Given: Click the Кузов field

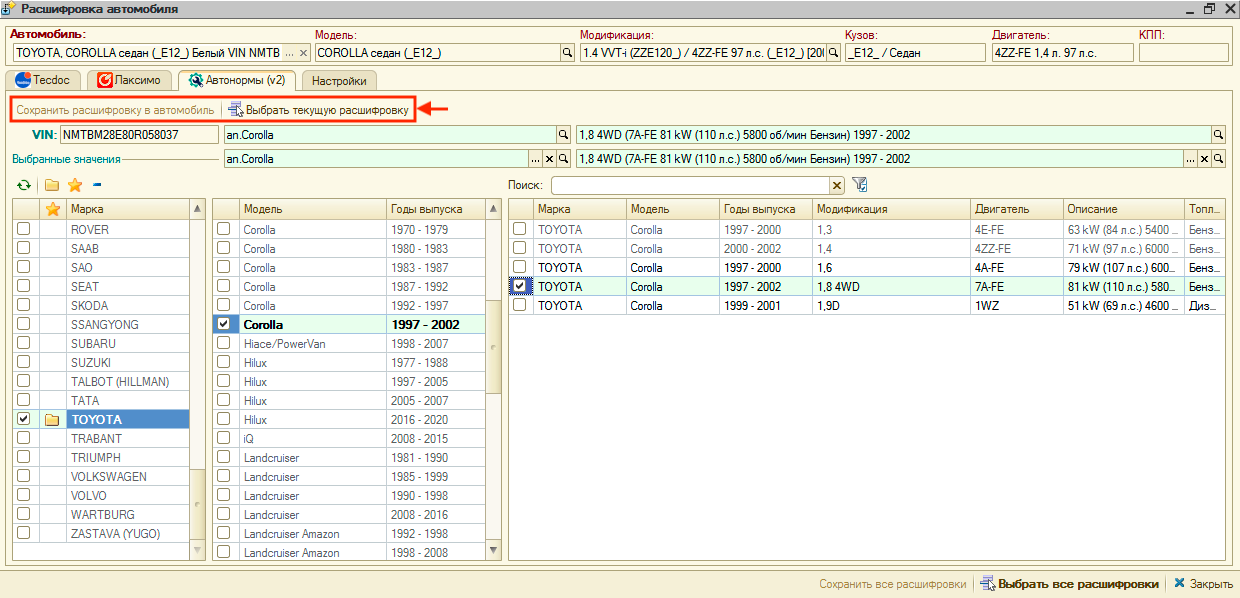Looking at the screenshot, I should point(915,52).
